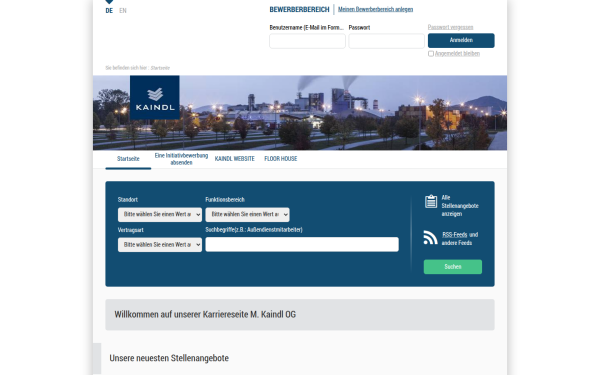Open Meinen Bewerberbereich anlegen link
The width and height of the screenshot is (600, 375).
[375, 9]
